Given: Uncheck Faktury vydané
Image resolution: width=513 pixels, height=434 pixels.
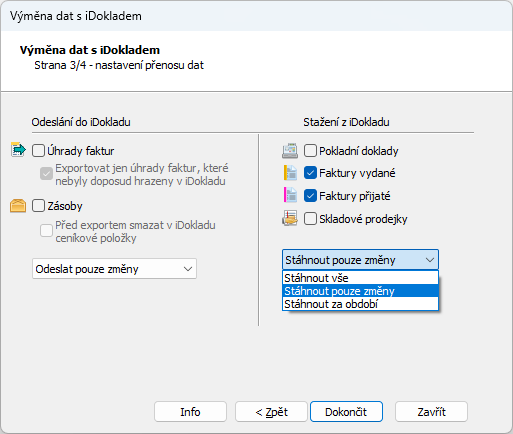Looking at the screenshot, I should [x=310, y=173].
